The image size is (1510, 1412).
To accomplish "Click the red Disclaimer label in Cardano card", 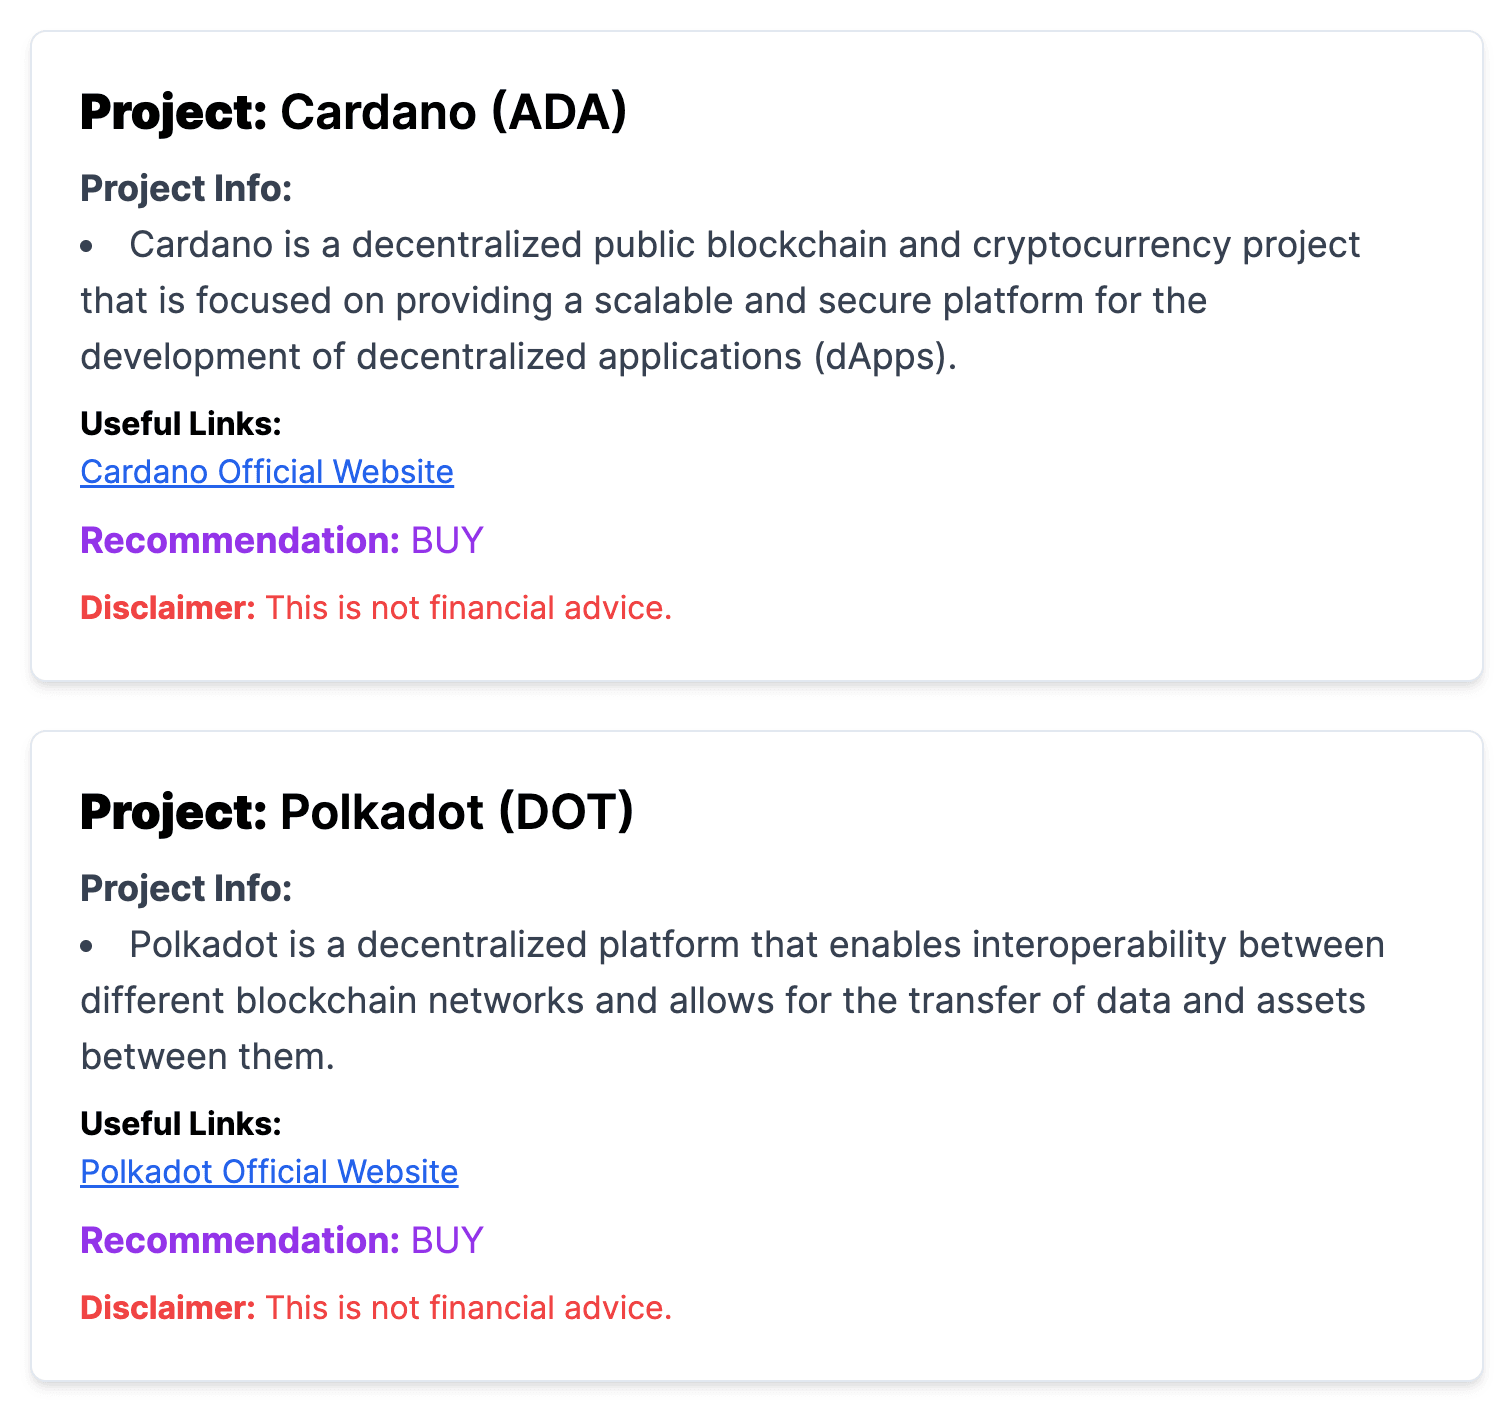I will (x=168, y=608).
